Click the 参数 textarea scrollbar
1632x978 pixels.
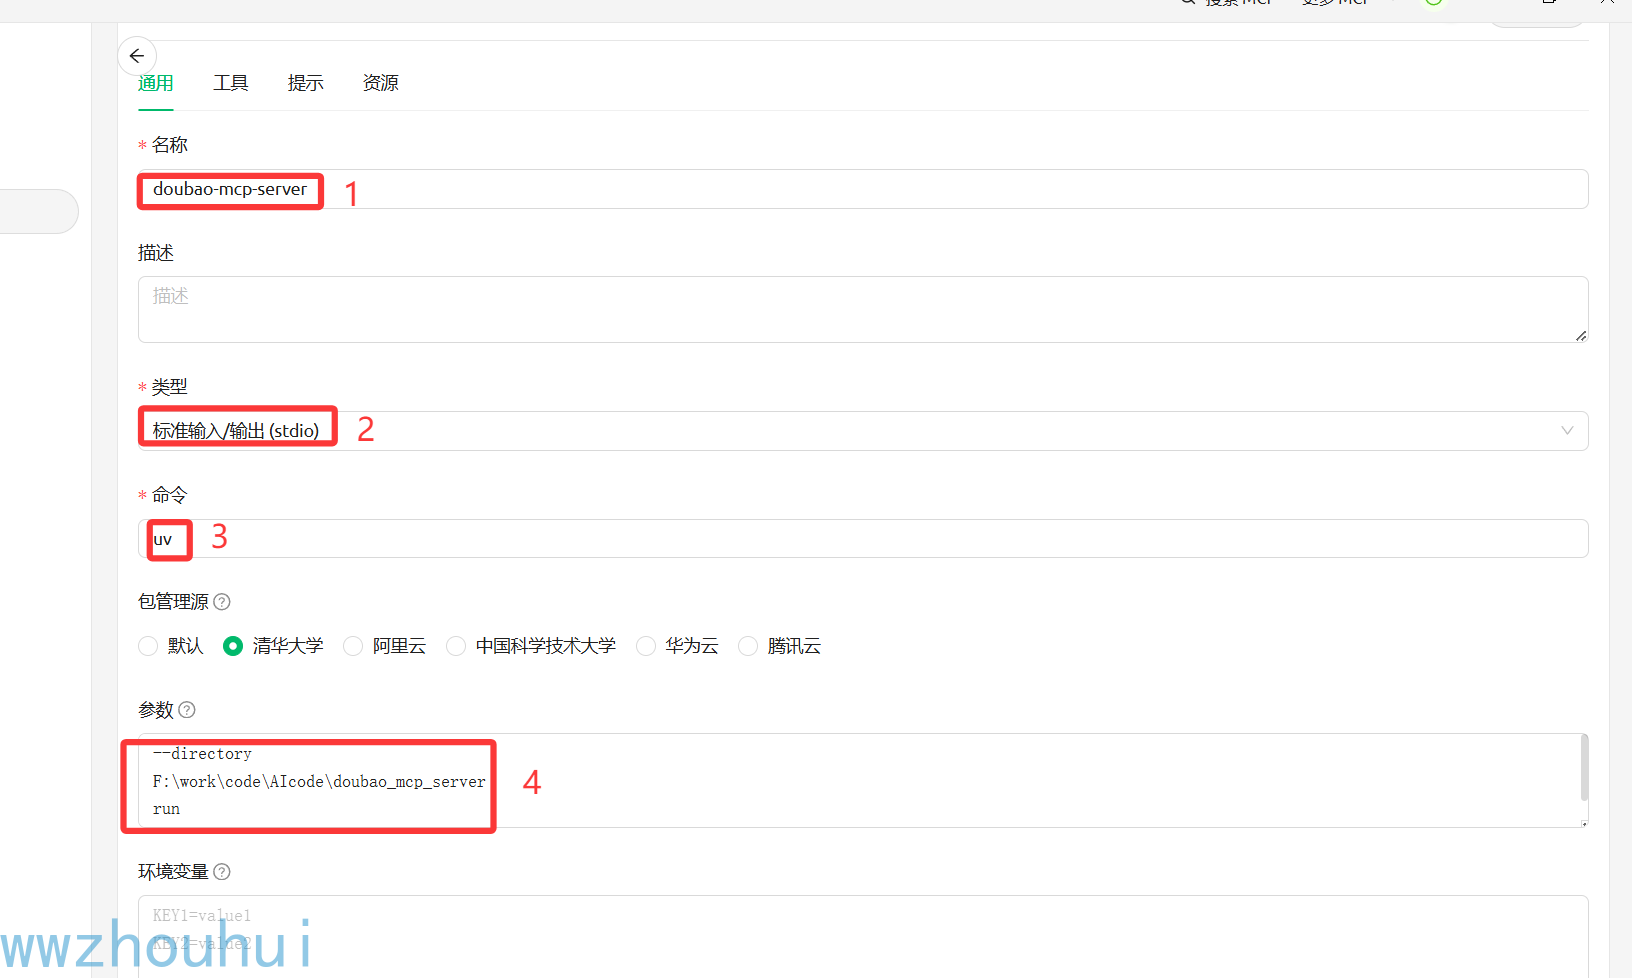[x=1584, y=768]
